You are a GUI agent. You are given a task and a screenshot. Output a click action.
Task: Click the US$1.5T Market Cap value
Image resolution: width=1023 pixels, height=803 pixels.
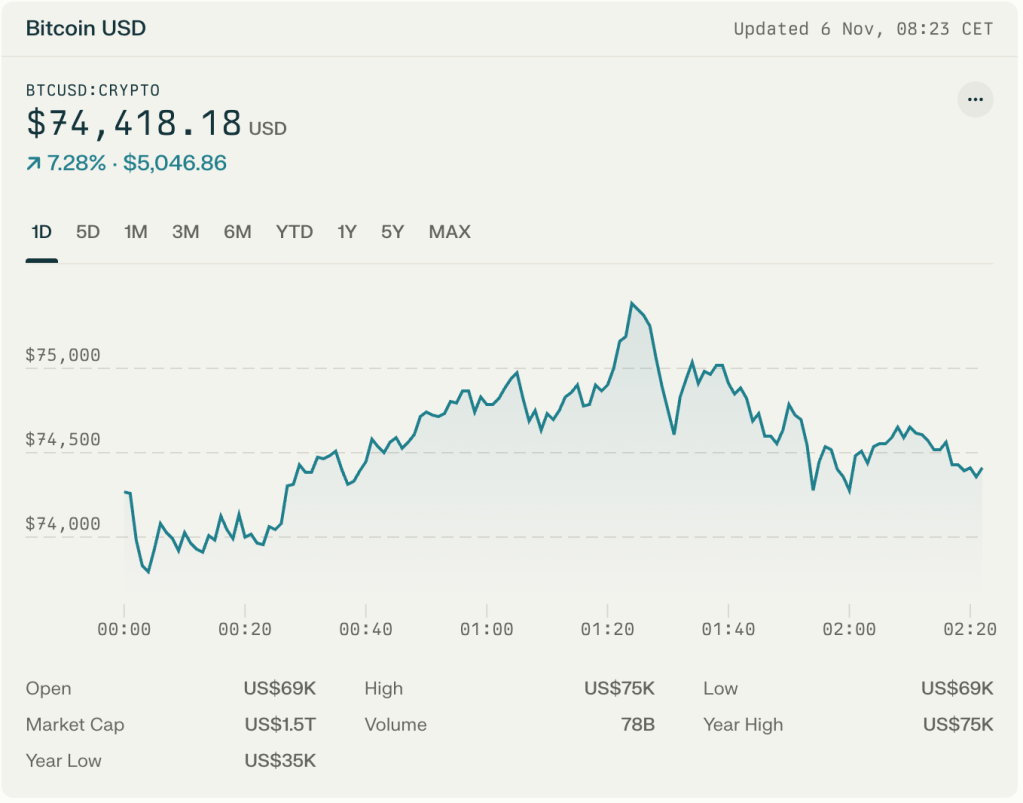click(281, 724)
